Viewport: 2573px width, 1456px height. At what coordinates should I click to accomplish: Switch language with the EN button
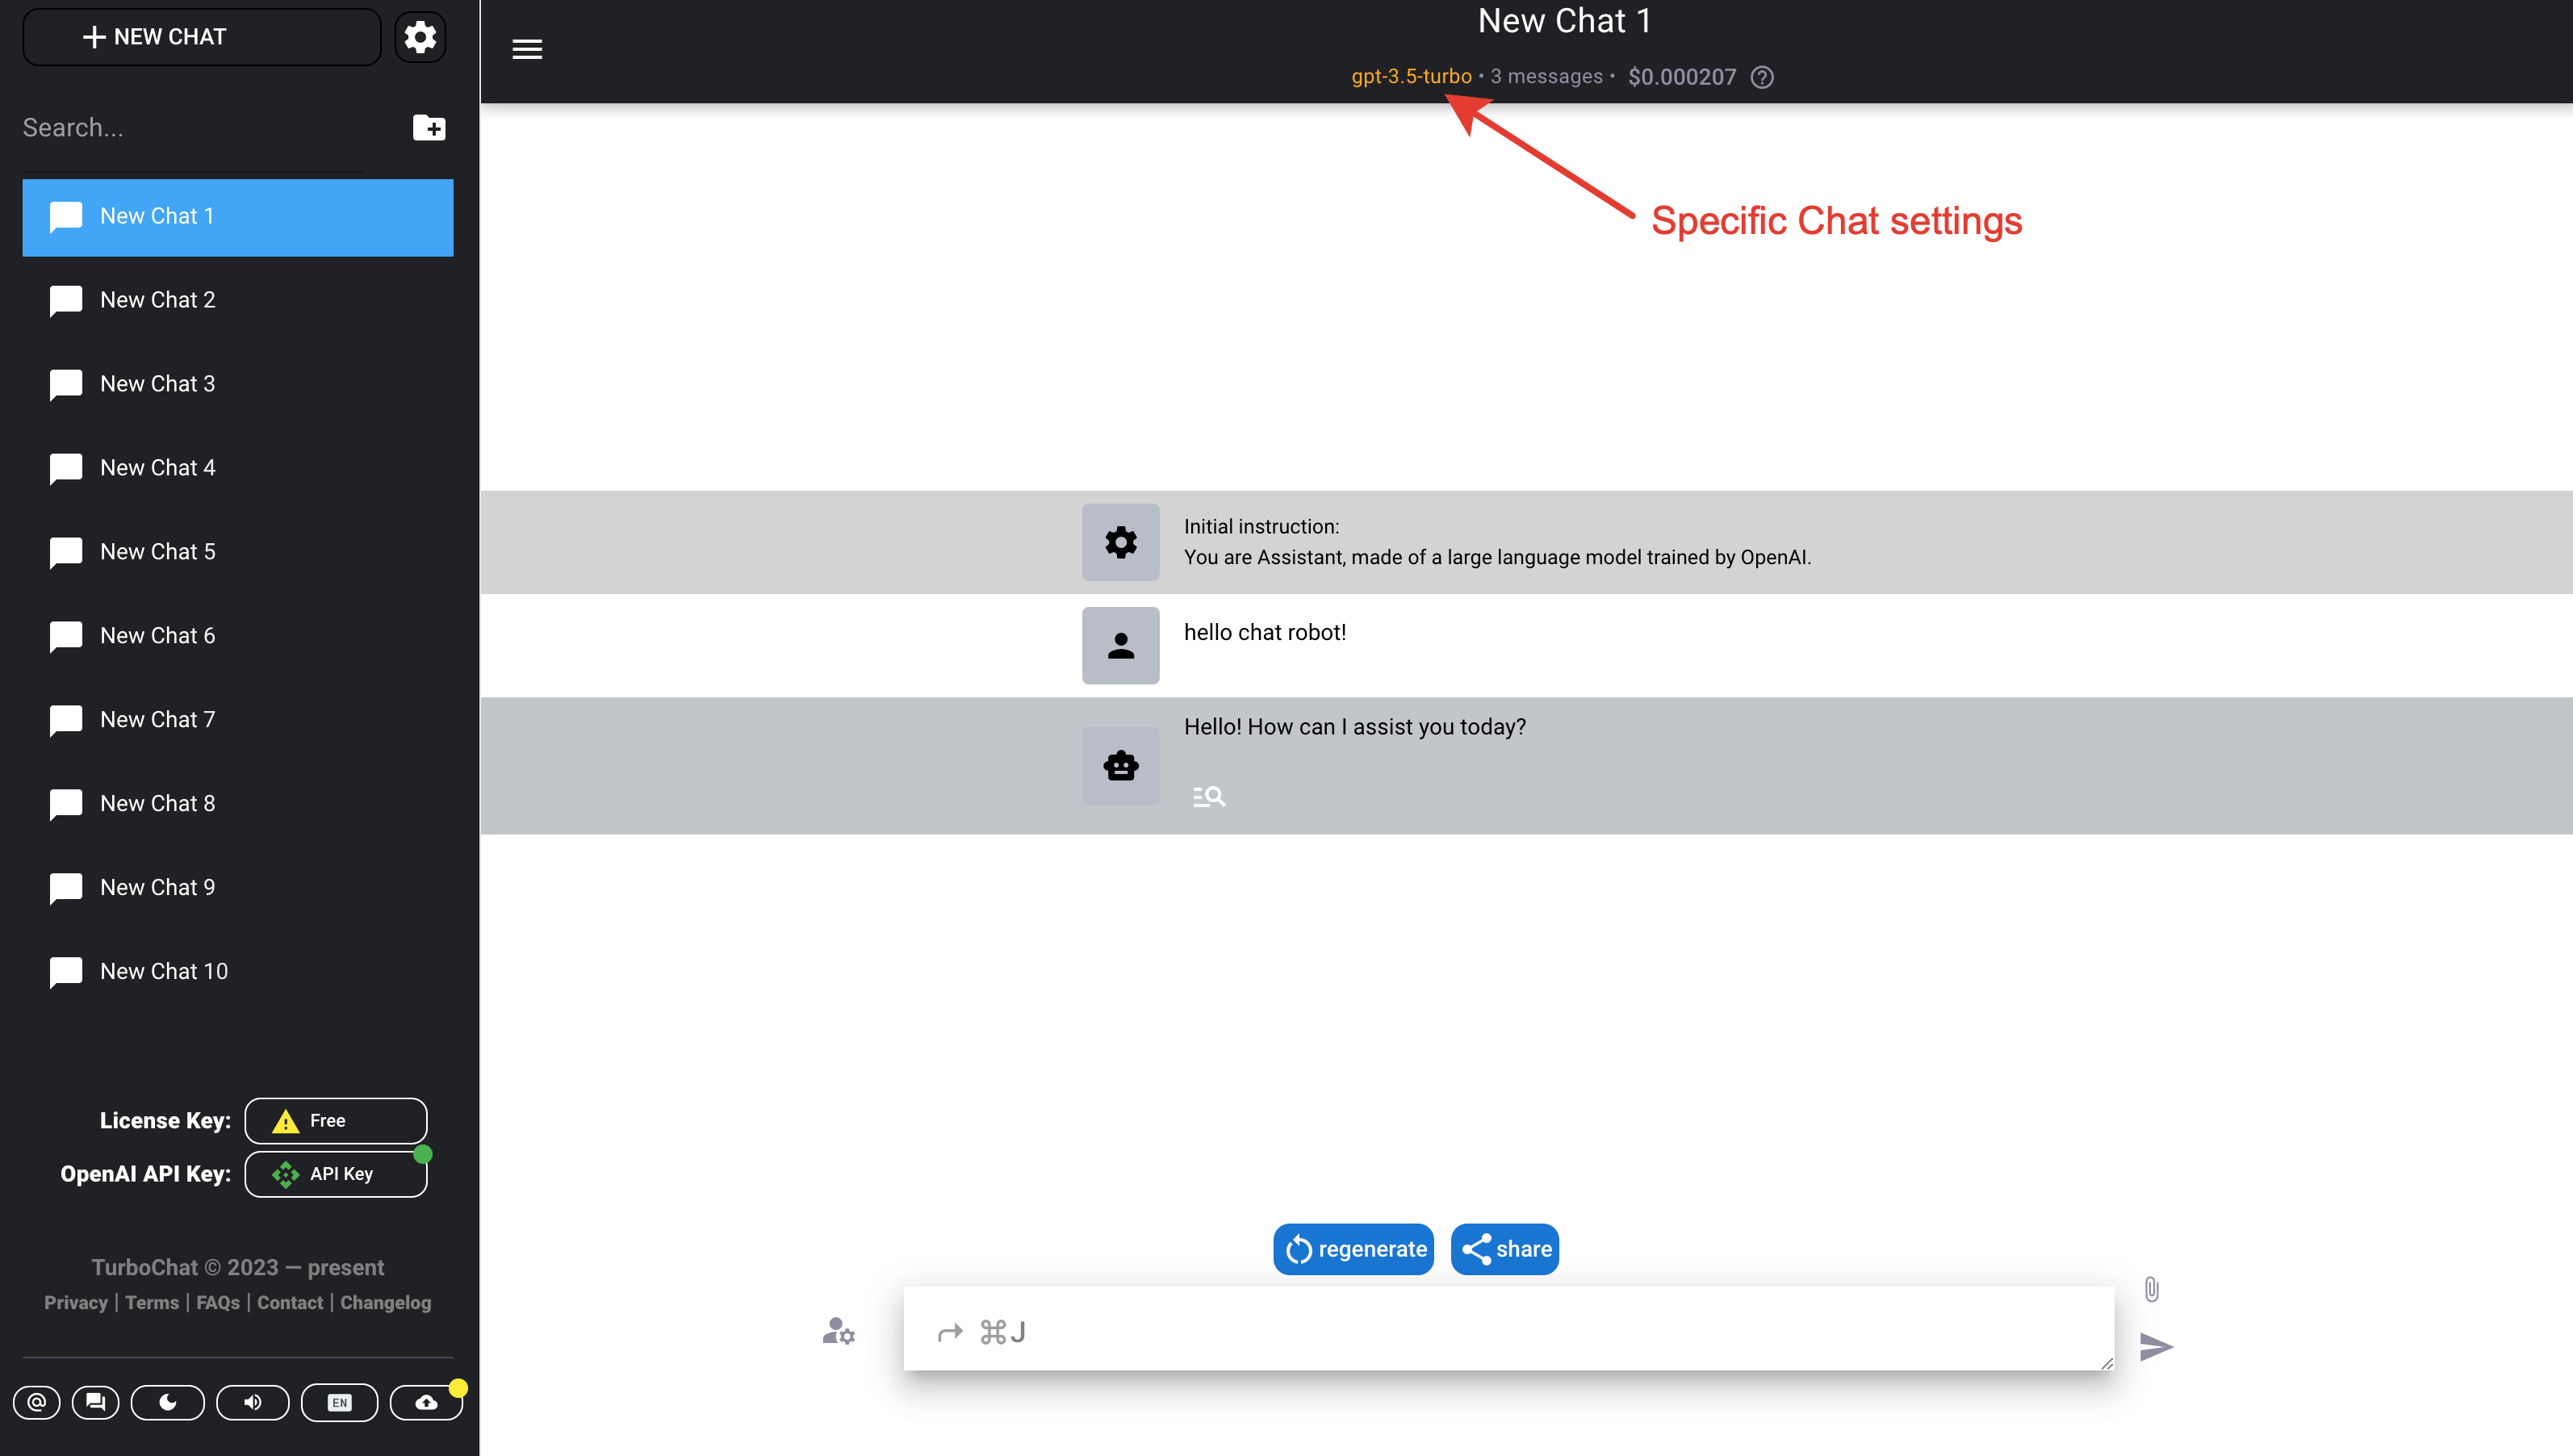point(339,1402)
